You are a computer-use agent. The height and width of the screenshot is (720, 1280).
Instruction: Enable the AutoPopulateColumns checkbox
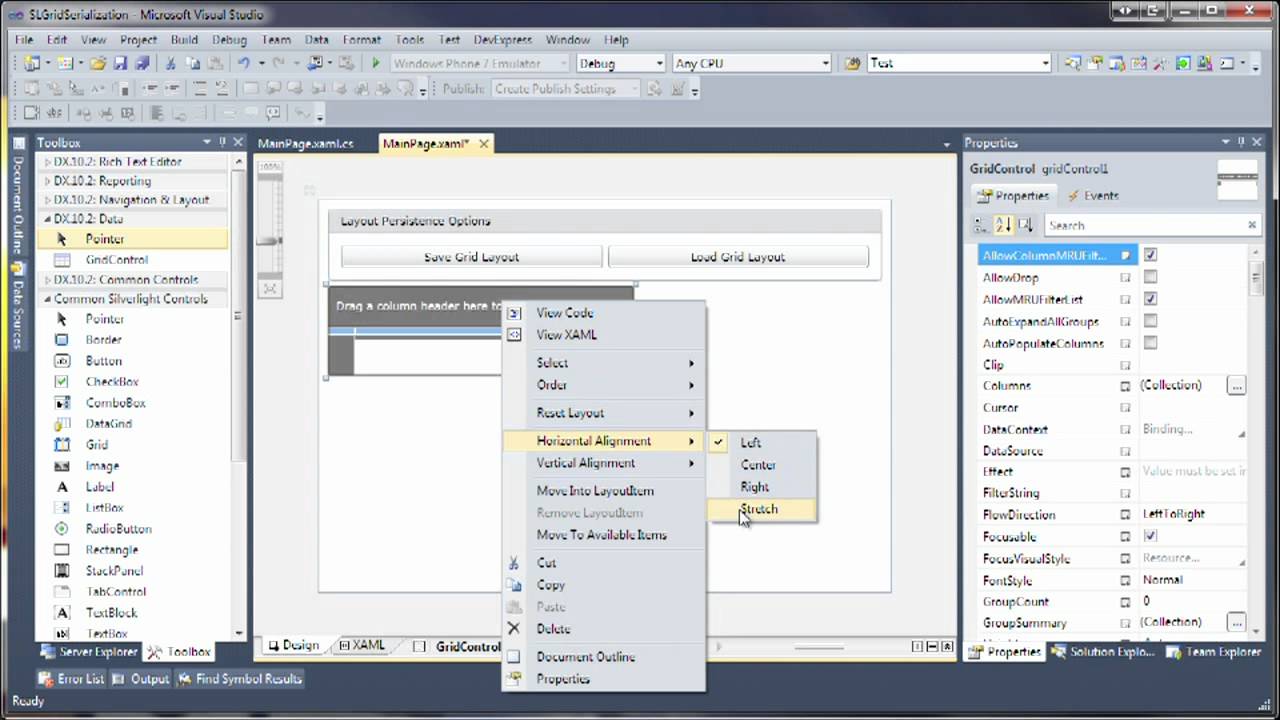coord(1150,343)
